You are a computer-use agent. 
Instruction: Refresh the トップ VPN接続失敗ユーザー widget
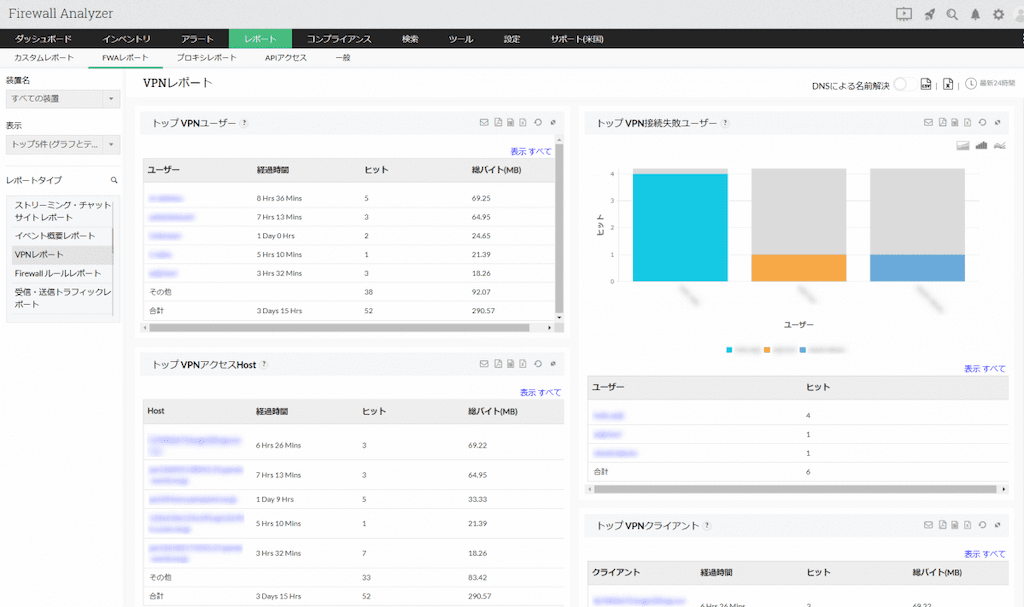coord(982,123)
